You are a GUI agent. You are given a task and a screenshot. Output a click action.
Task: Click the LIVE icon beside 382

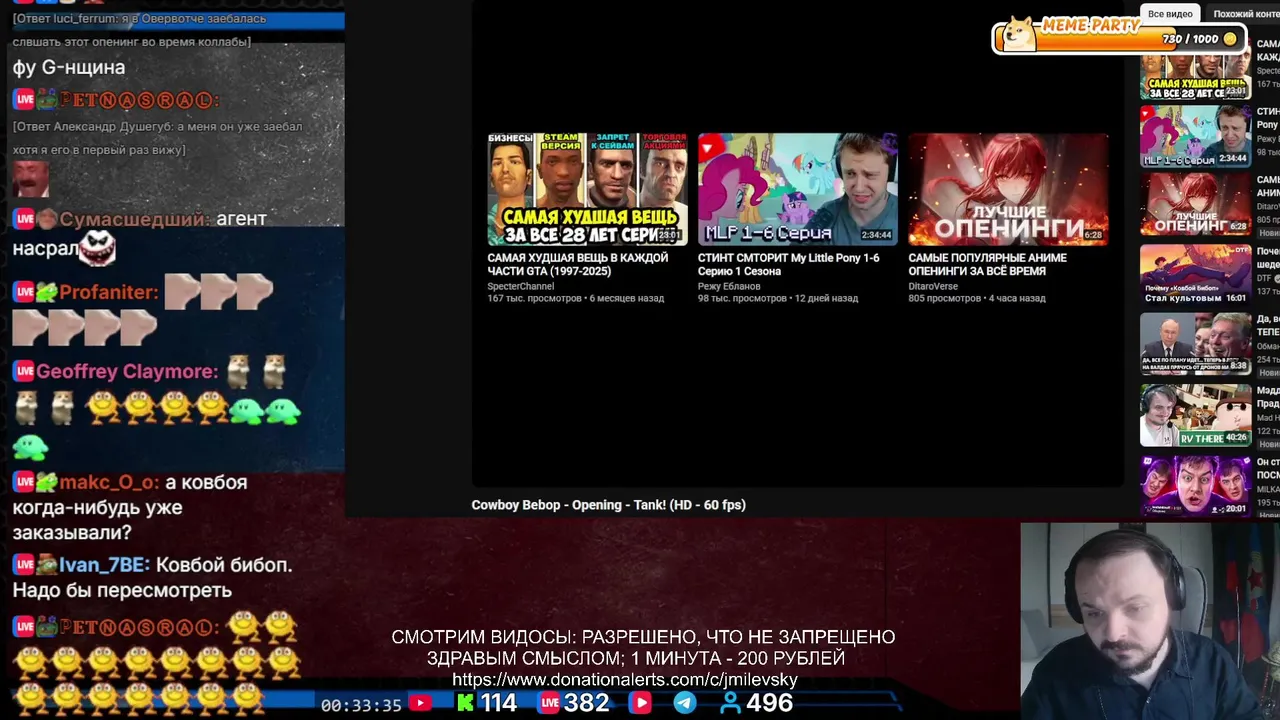coord(550,703)
